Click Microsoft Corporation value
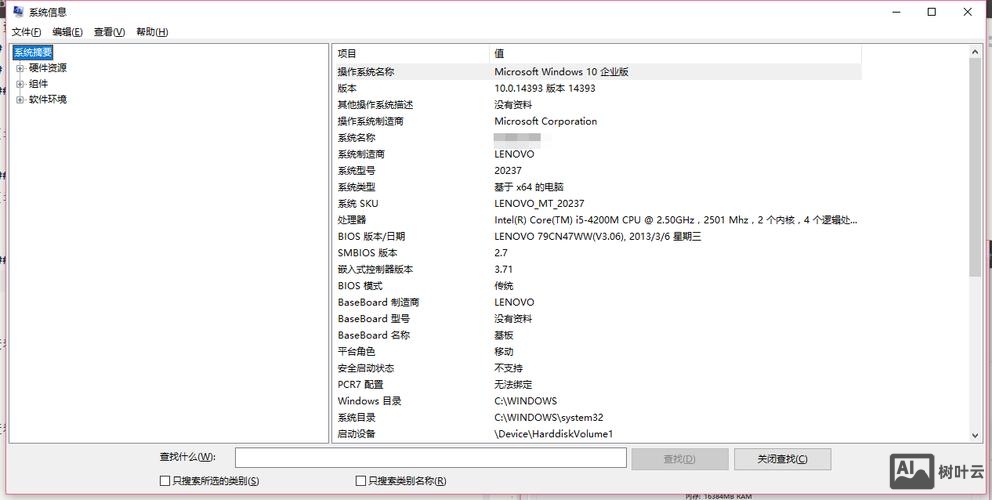 [x=545, y=121]
